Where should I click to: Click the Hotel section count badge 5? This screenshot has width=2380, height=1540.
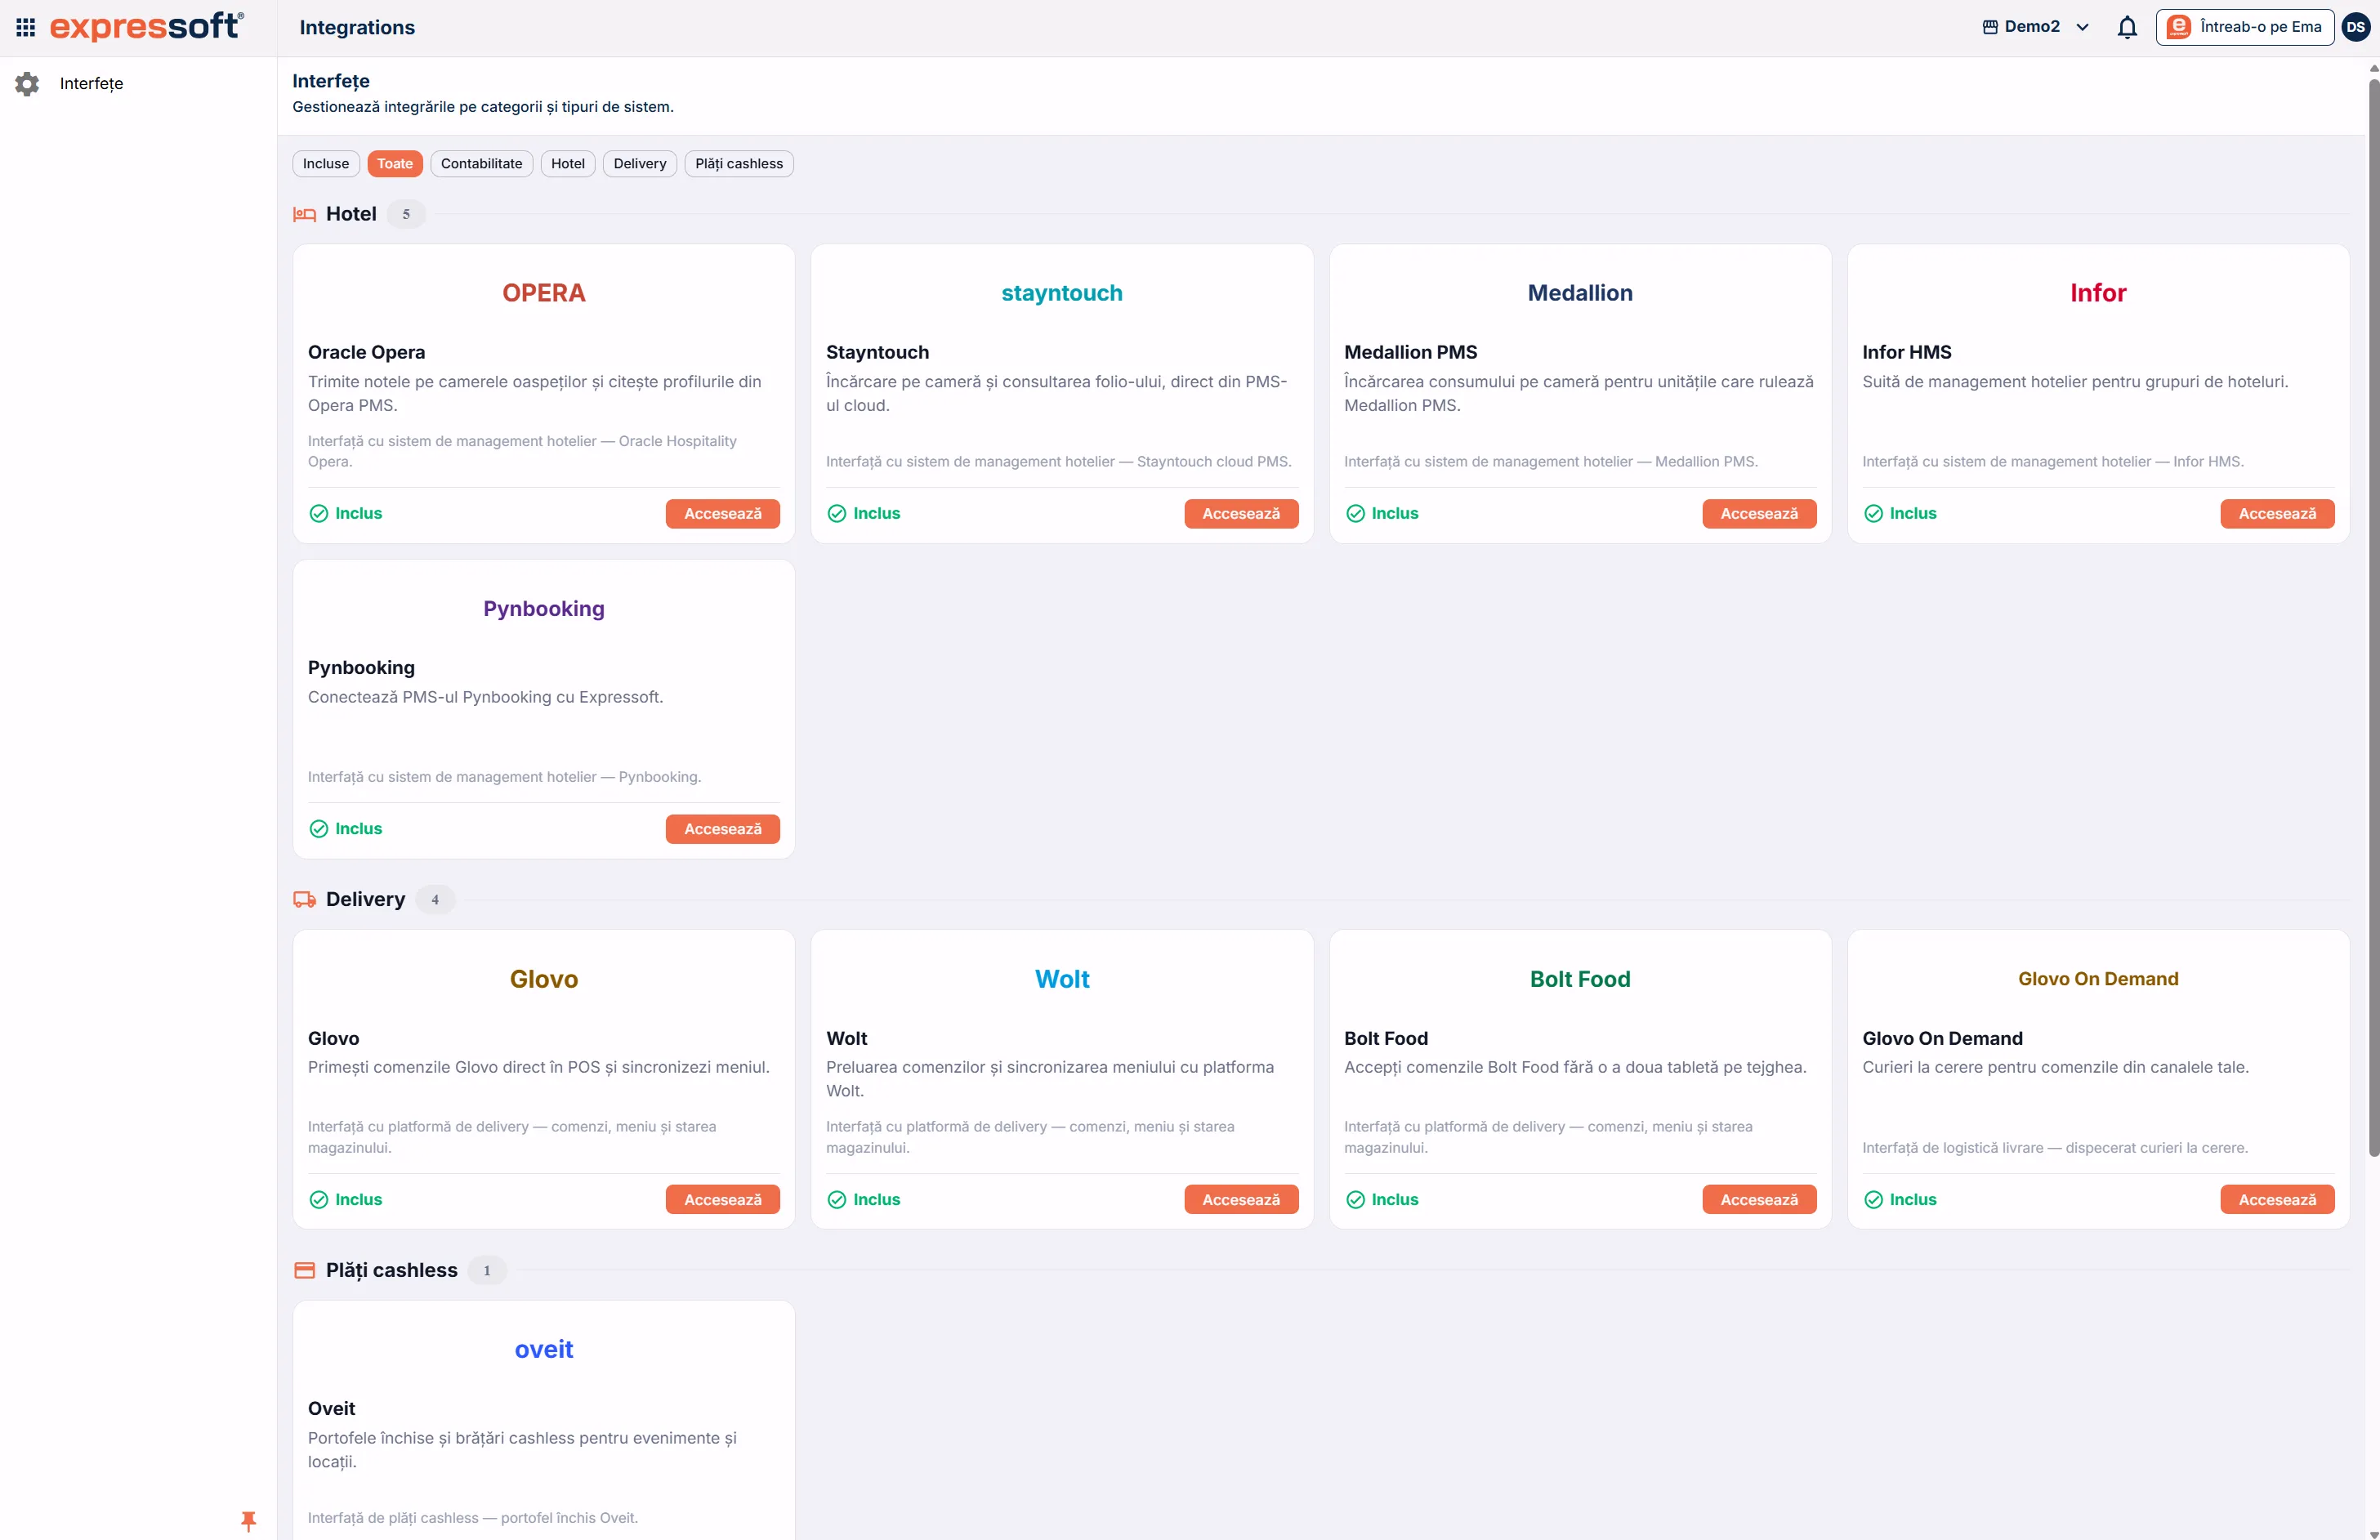pyautogui.click(x=406, y=214)
